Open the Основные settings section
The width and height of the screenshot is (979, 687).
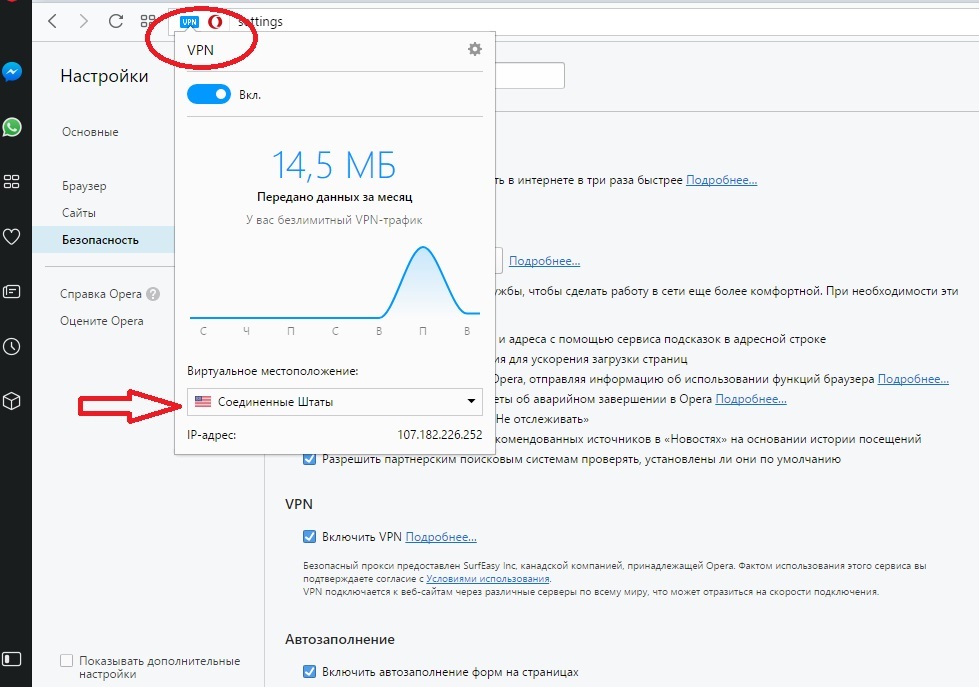(90, 132)
